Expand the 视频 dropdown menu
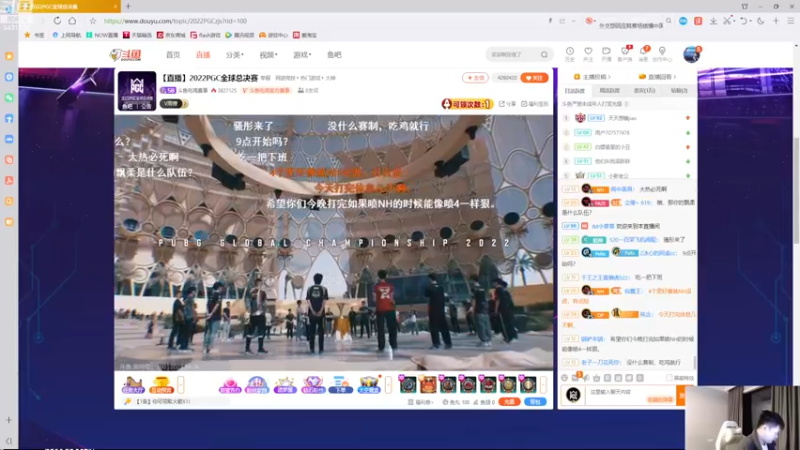The image size is (800, 450). coord(268,55)
